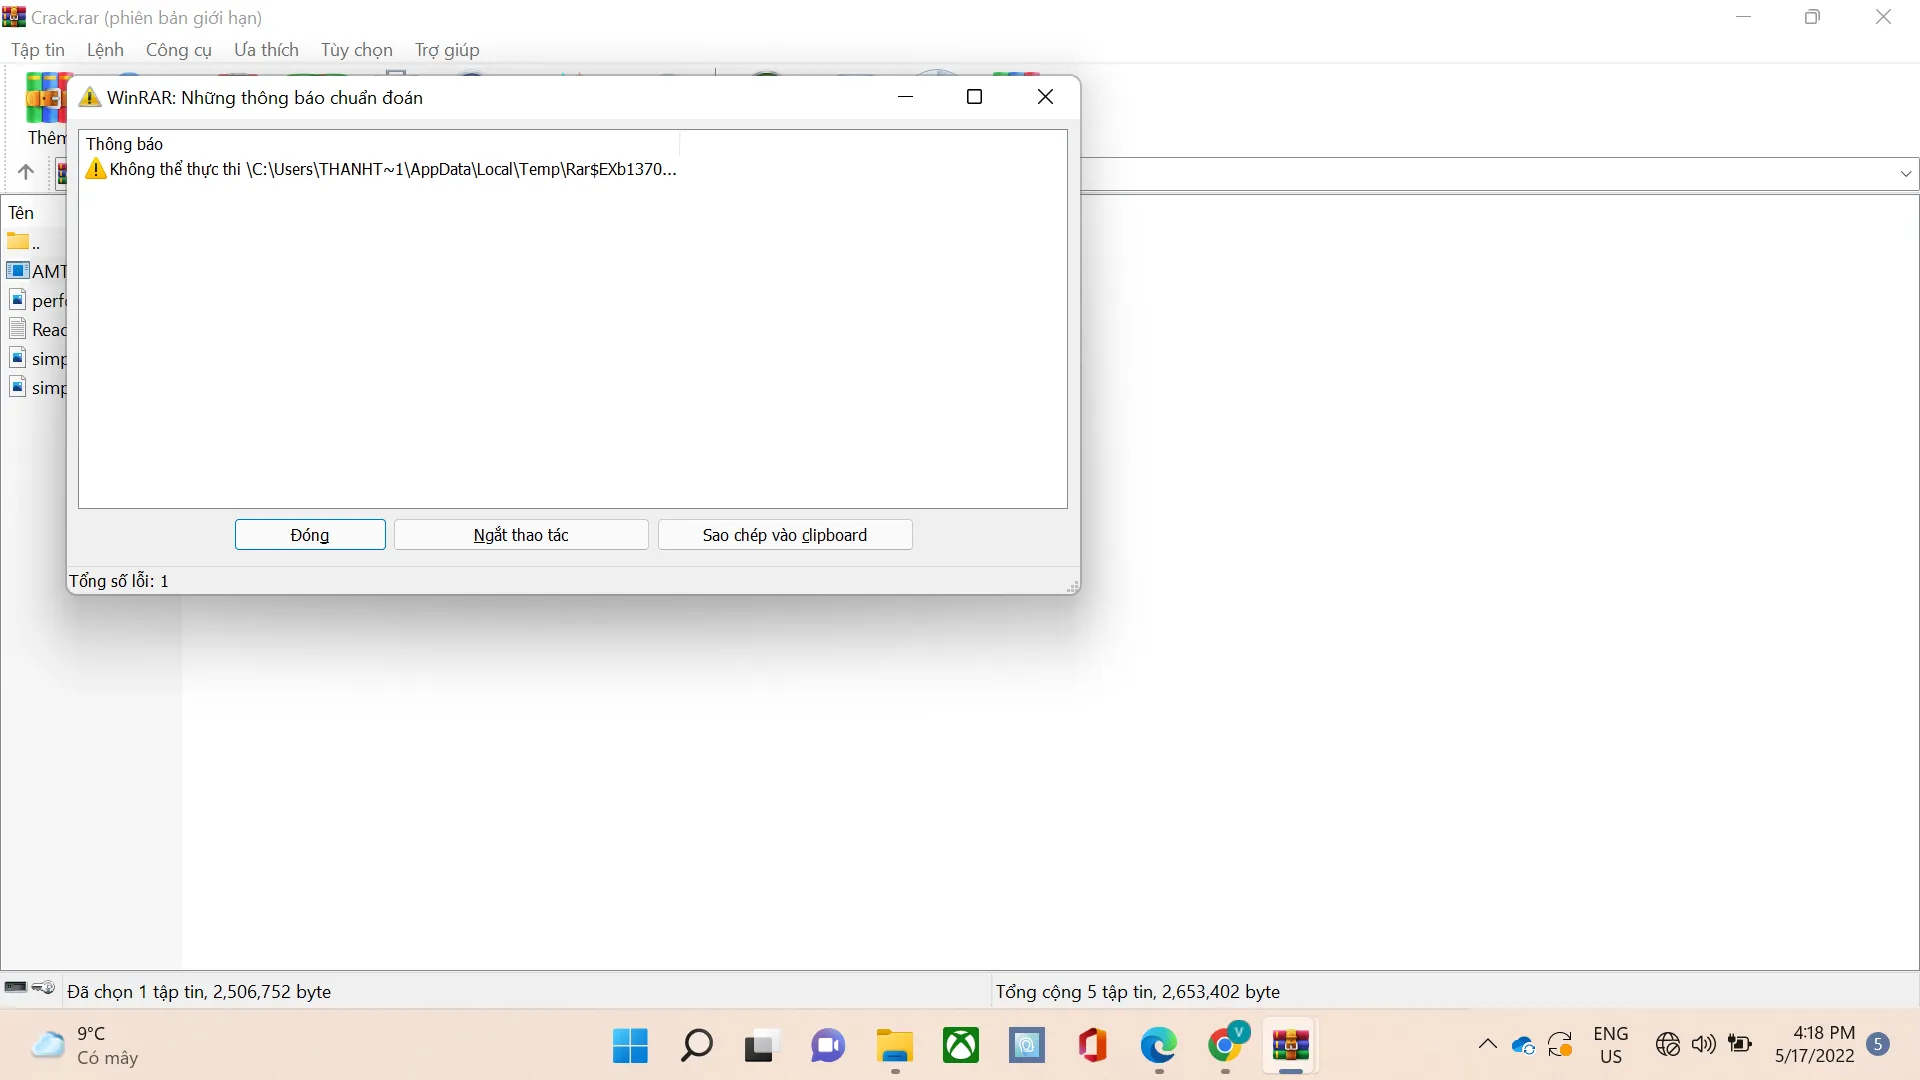
Task: Open Office app from taskbar
Action: pos(1093,1046)
